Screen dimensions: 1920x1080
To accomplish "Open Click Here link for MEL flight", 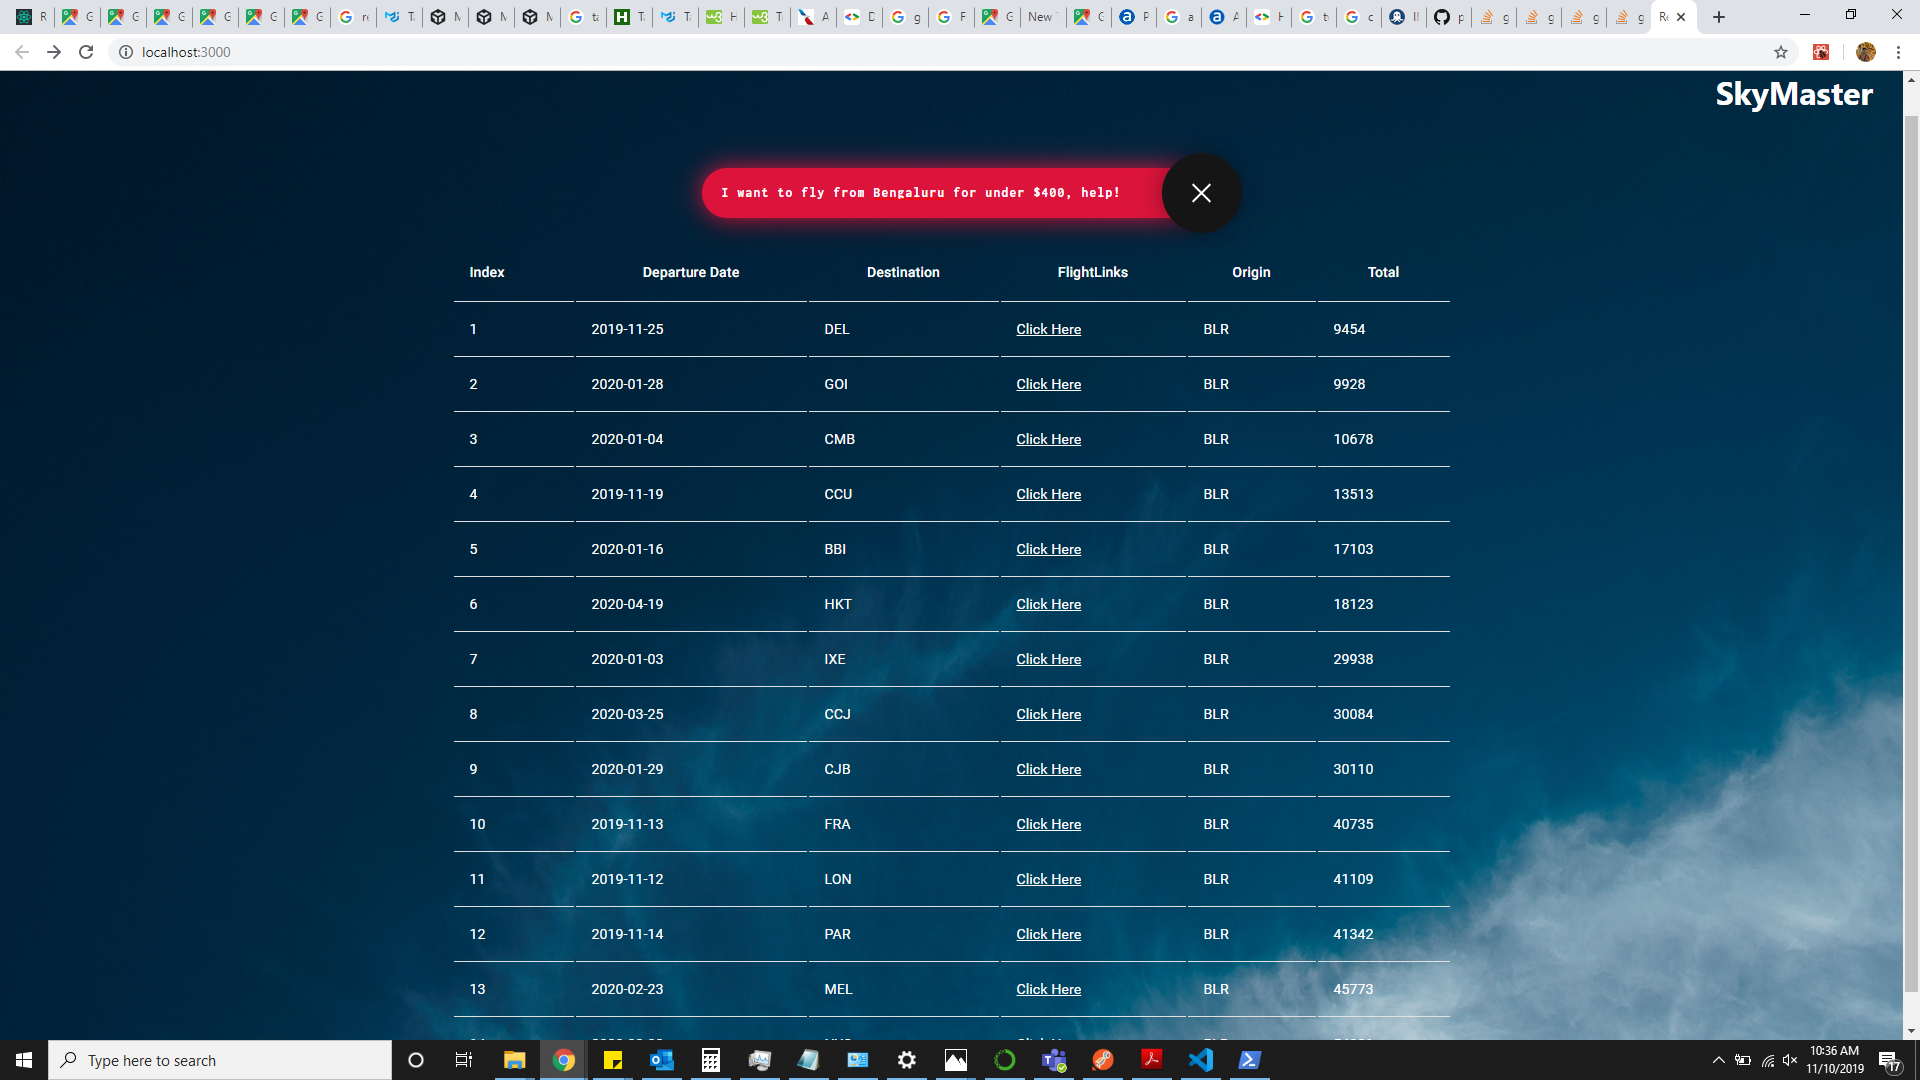I will (1048, 989).
